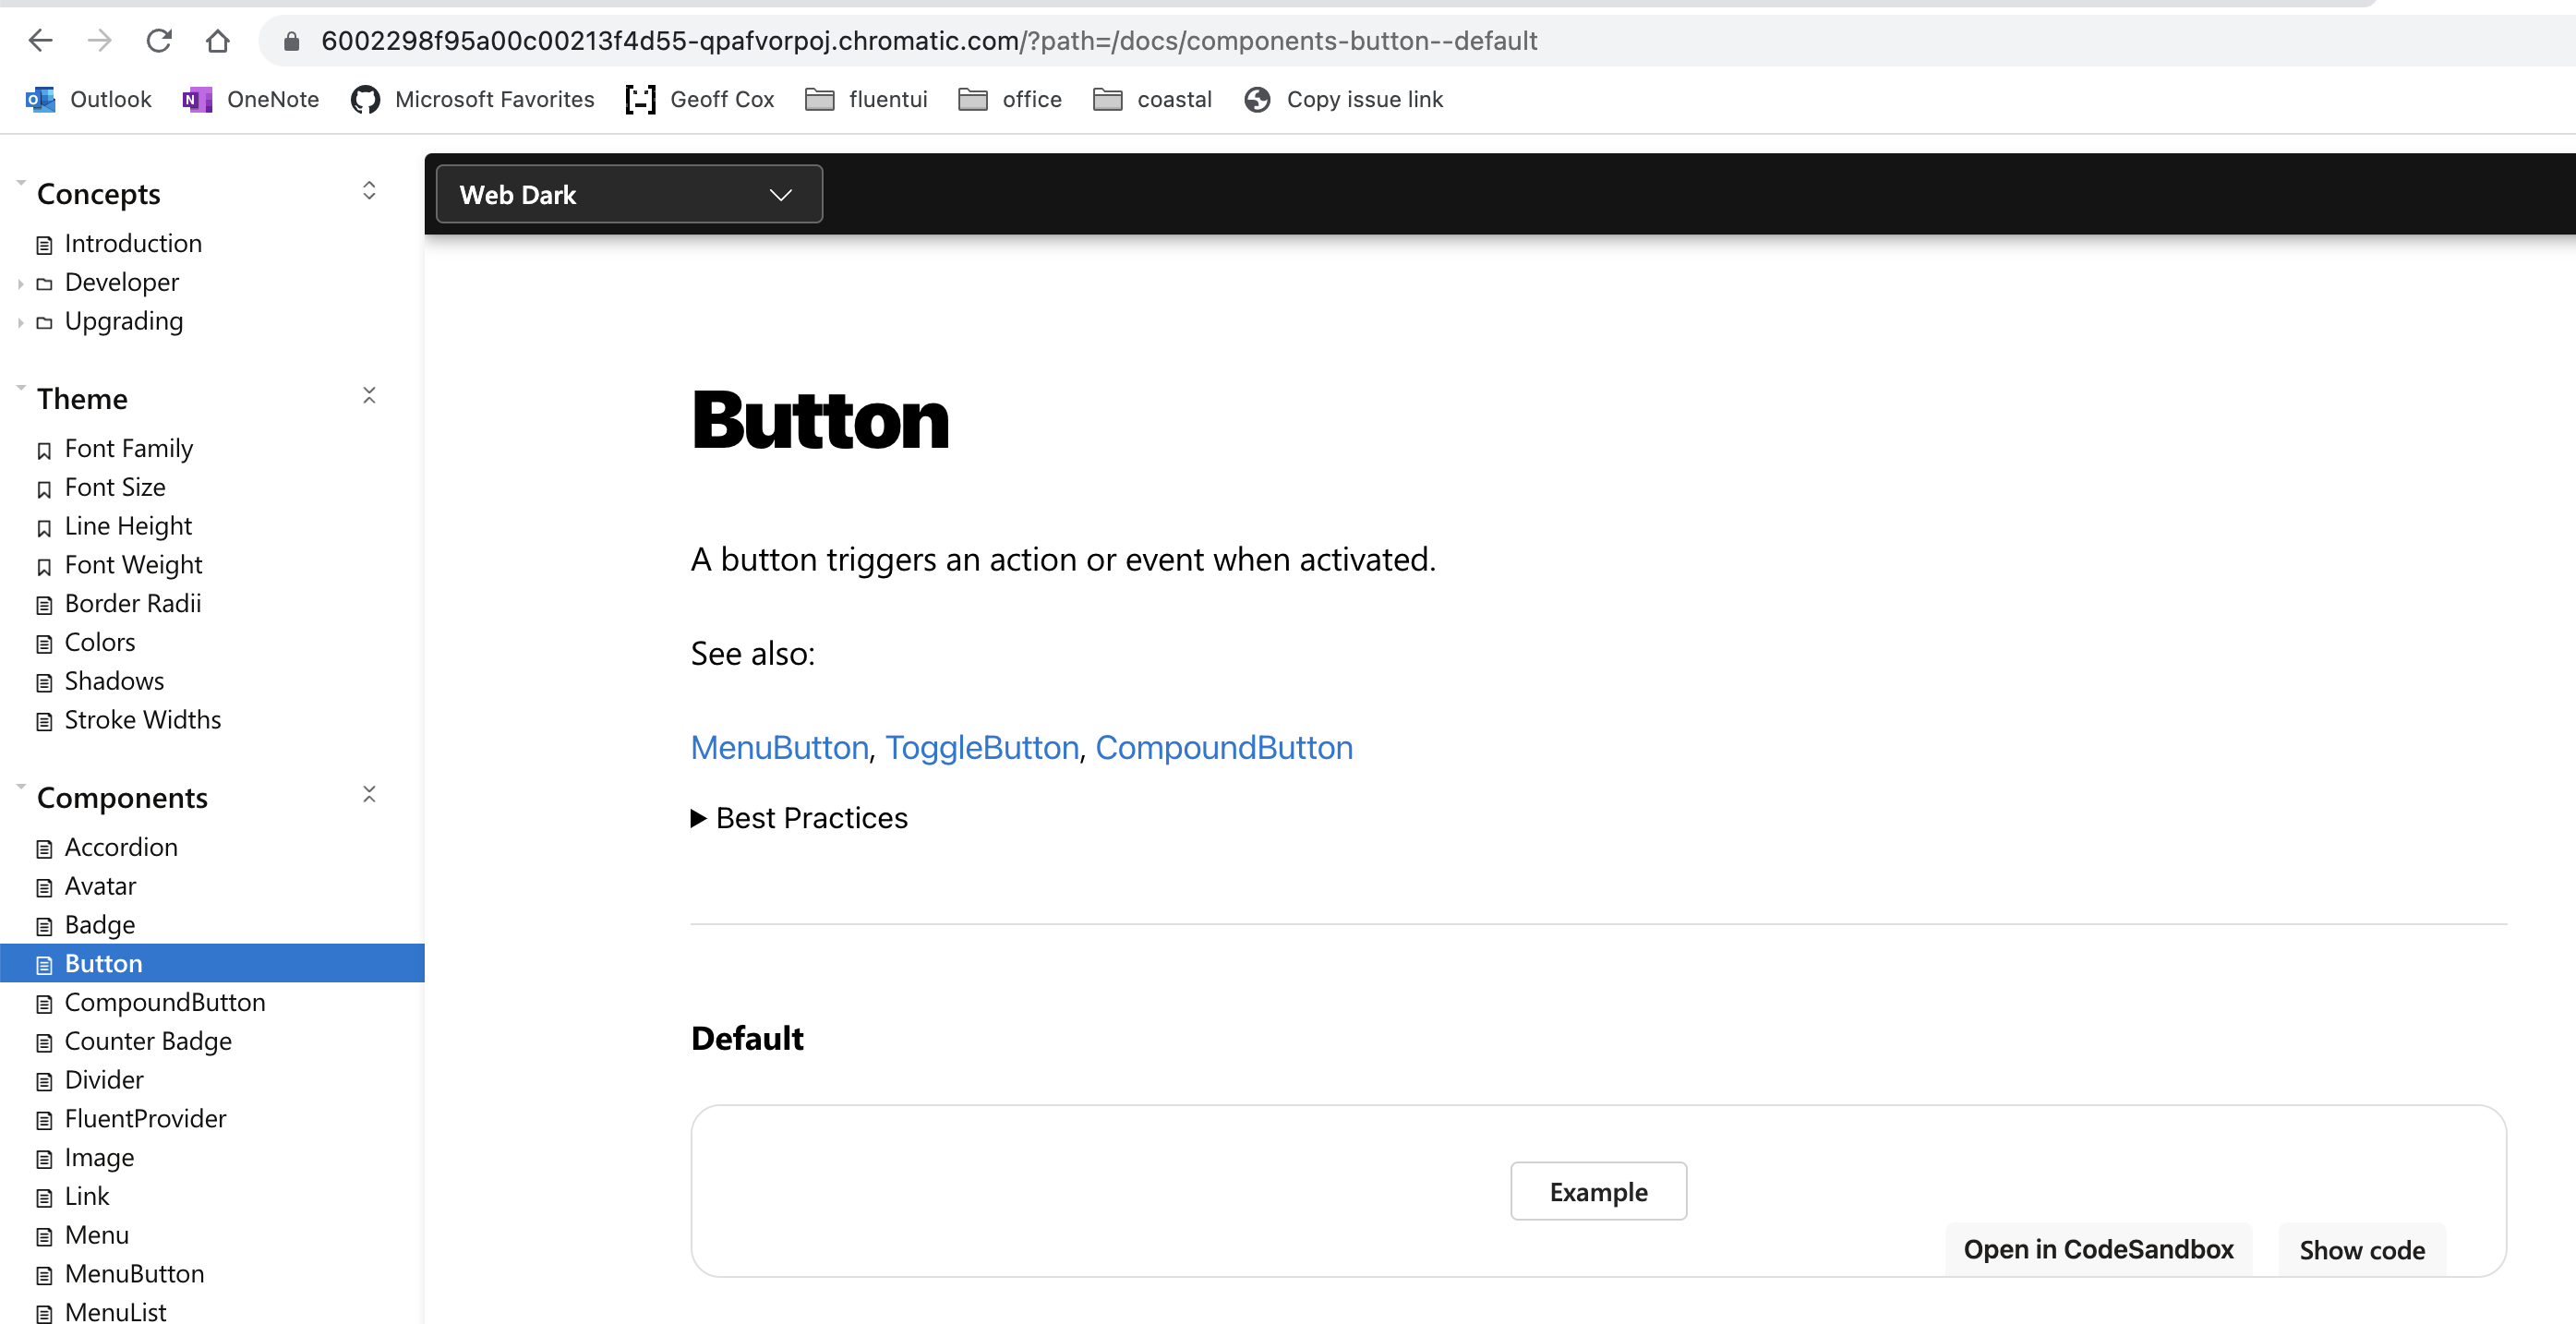The width and height of the screenshot is (2576, 1324).
Task: Follow the ToggleButton link
Action: coord(982,747)
